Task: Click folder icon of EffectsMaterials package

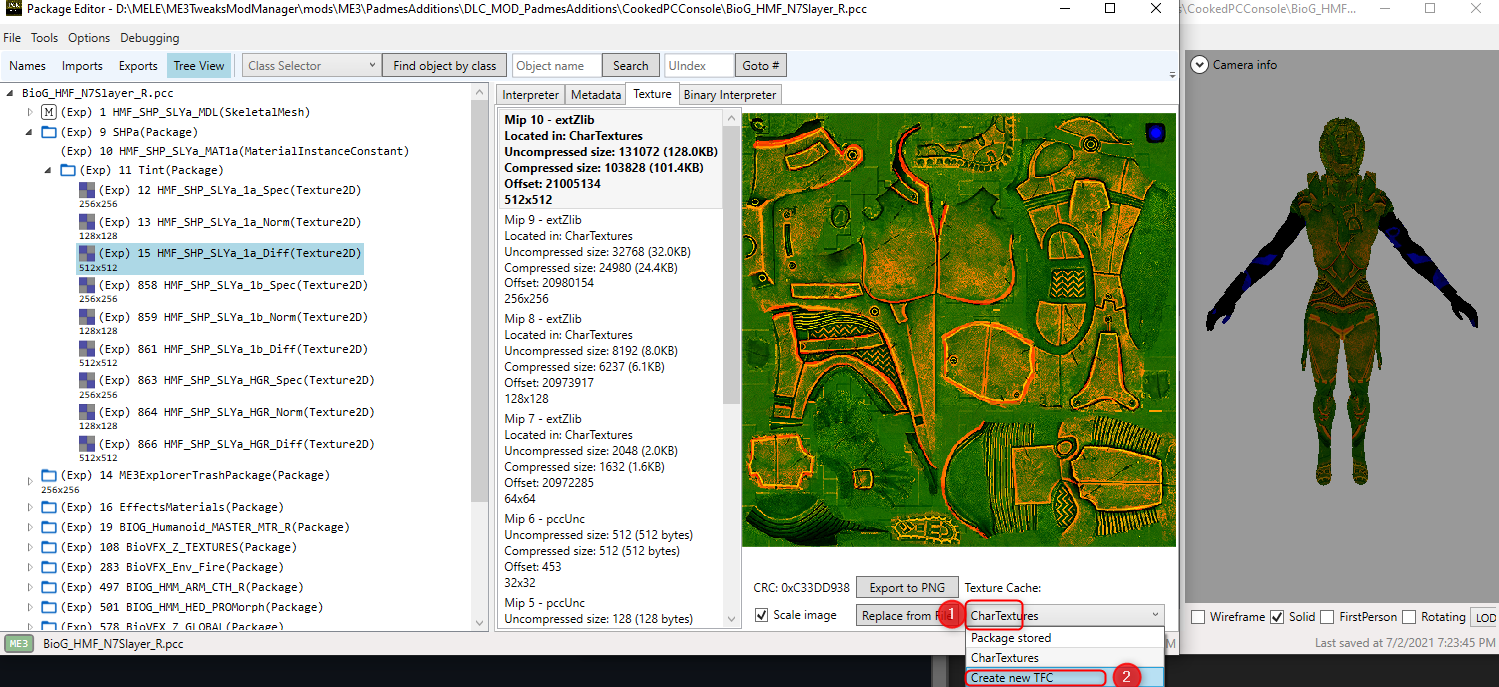Action: (48, 507)
